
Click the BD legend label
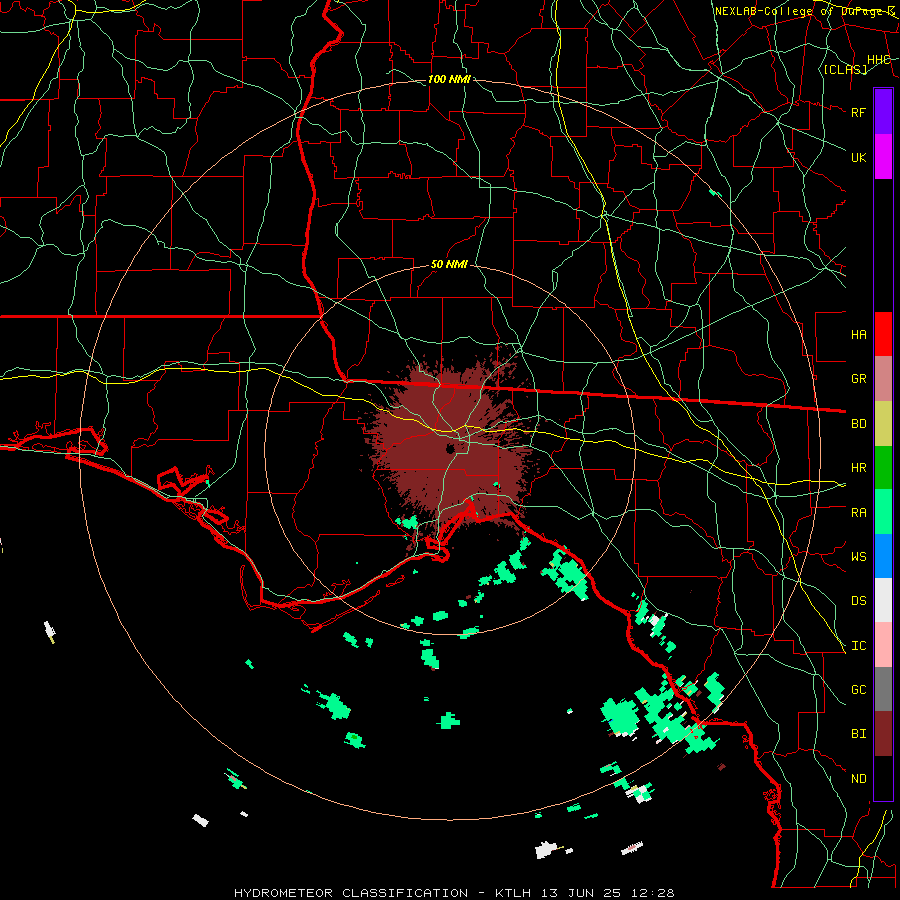click(x=858, y=424)
